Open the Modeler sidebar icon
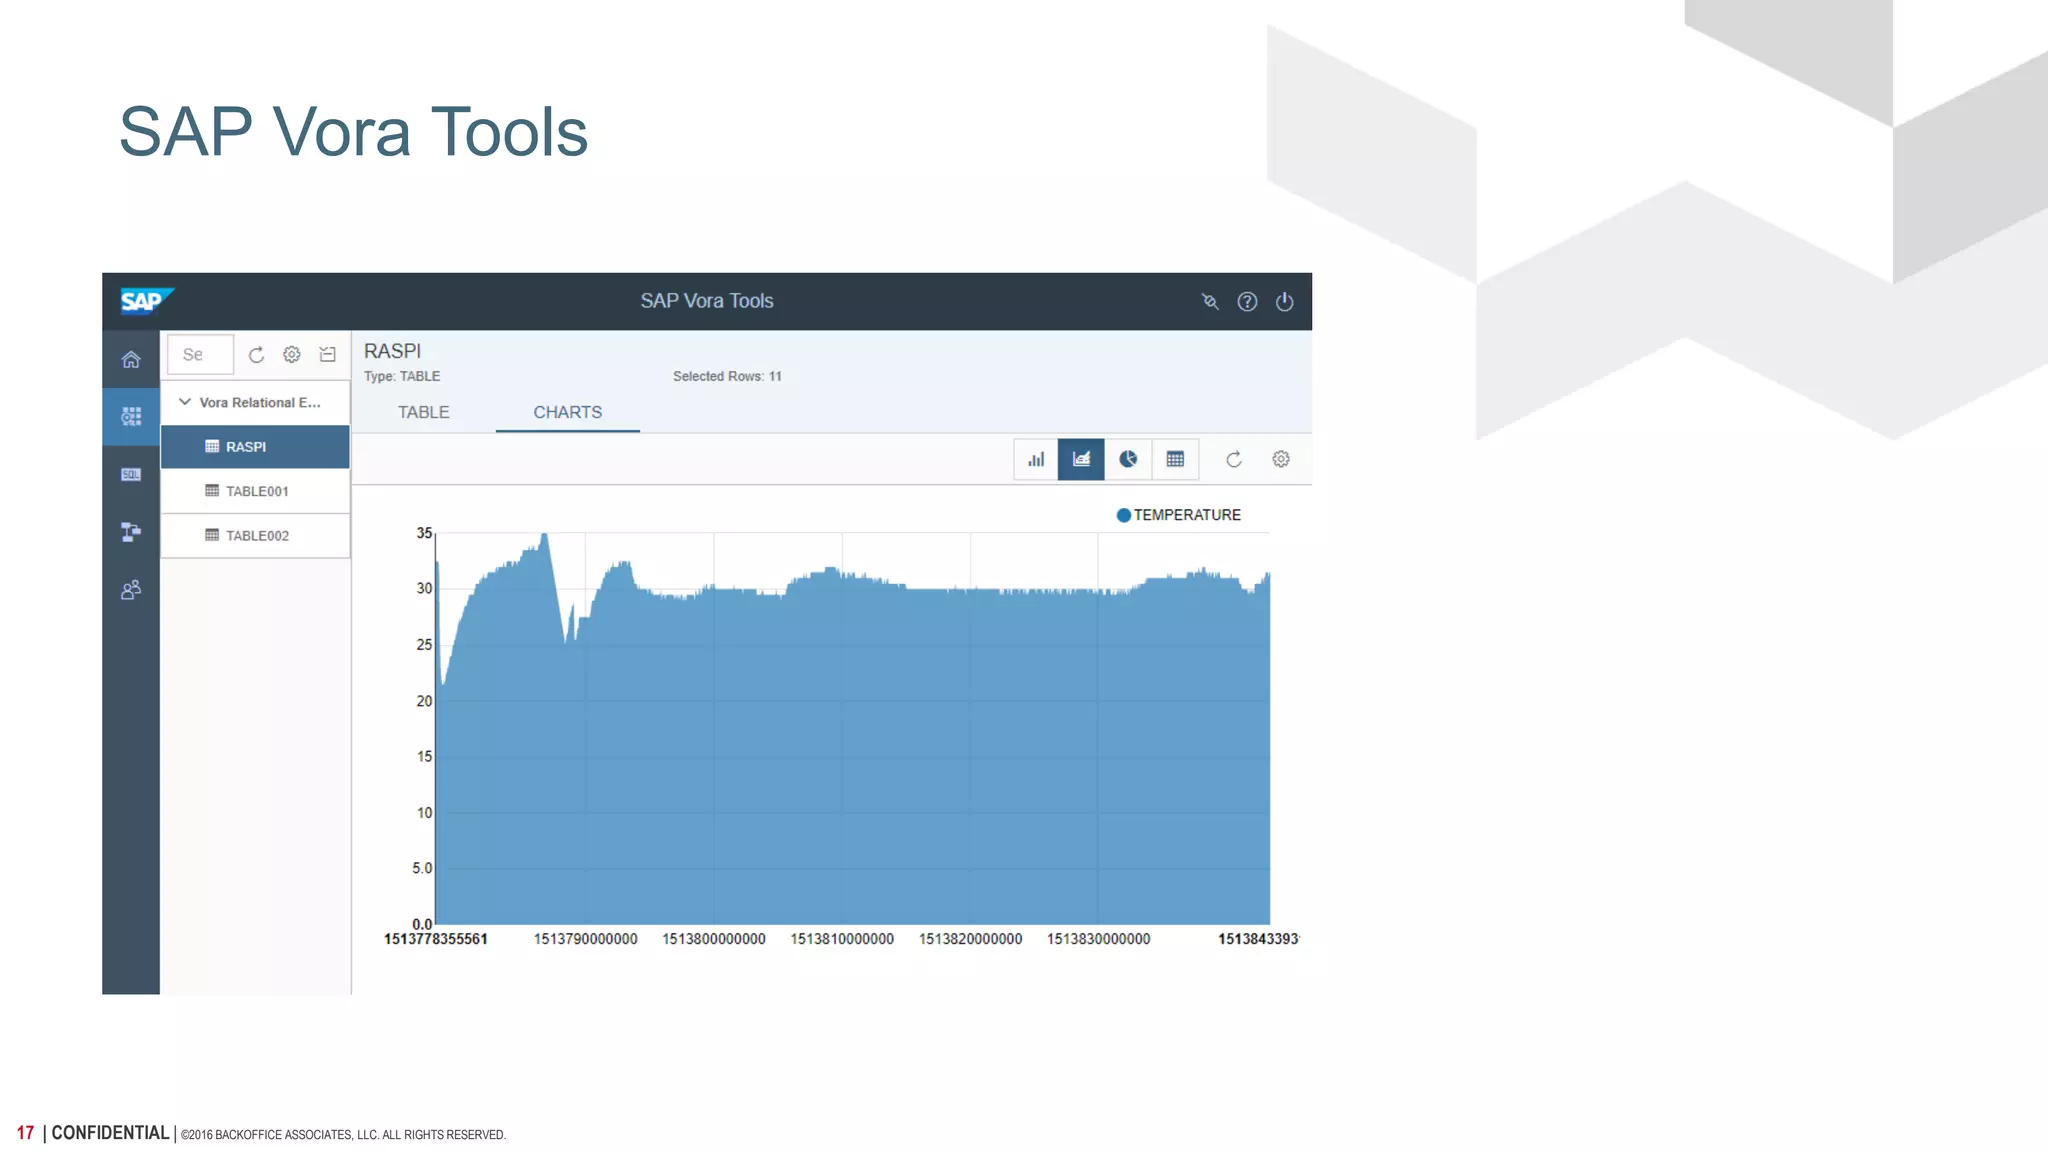The height and width of the screenshot is (1152, 2048). coord(131,532)
